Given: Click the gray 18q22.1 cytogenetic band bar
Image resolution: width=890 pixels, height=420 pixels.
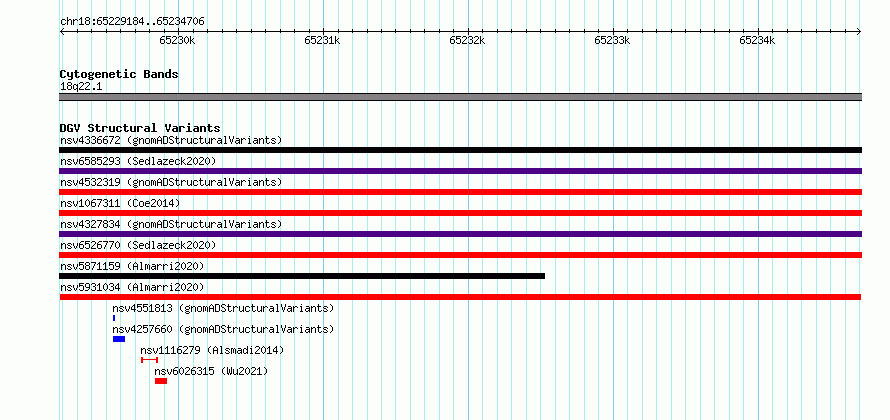Looking at the screenshot, I should pos(460,97).
